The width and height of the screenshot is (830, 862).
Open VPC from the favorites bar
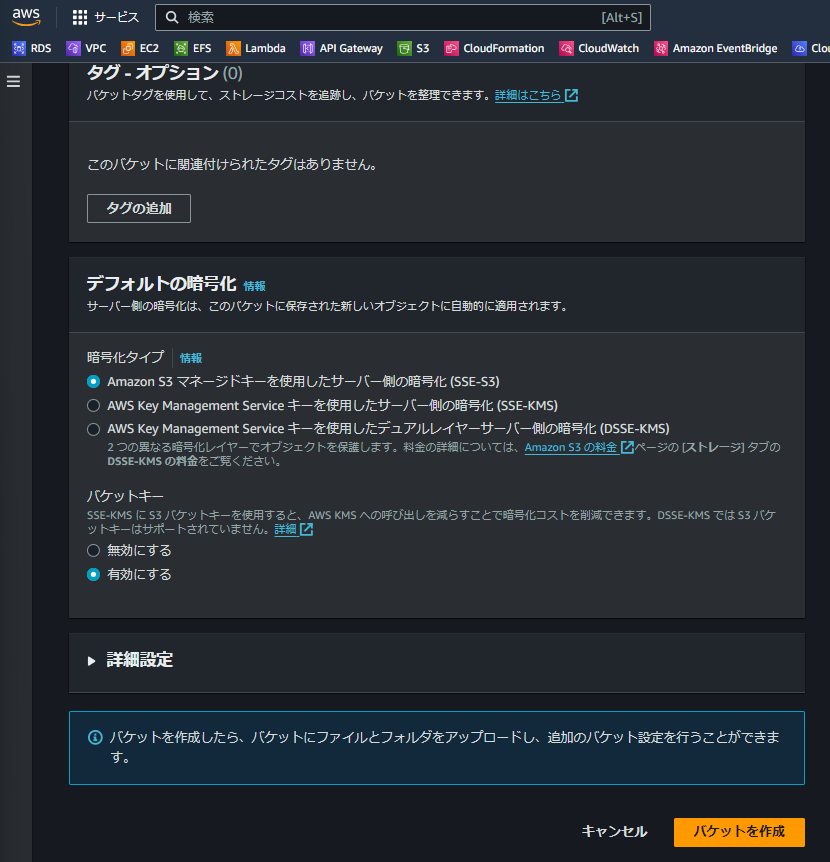86,47
